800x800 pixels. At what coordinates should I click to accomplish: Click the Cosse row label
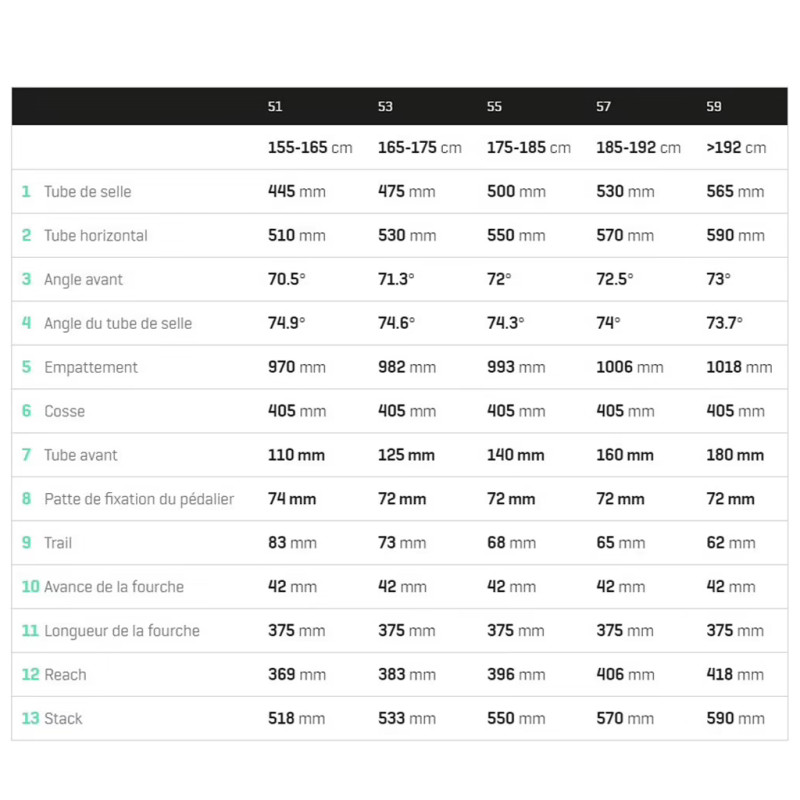click(64, 412)
